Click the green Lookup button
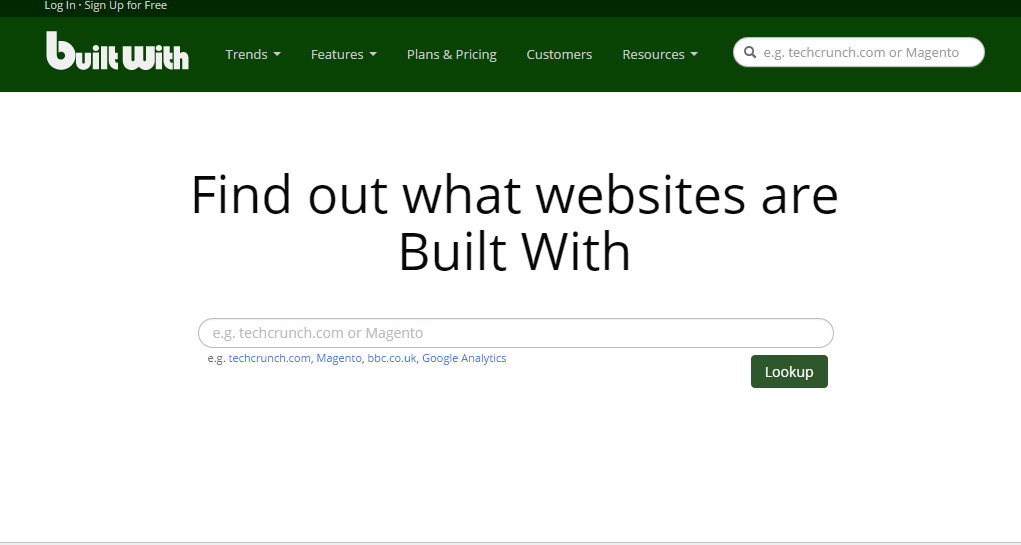The width and height of the screenshot is (1021, 545). [789, 372]
